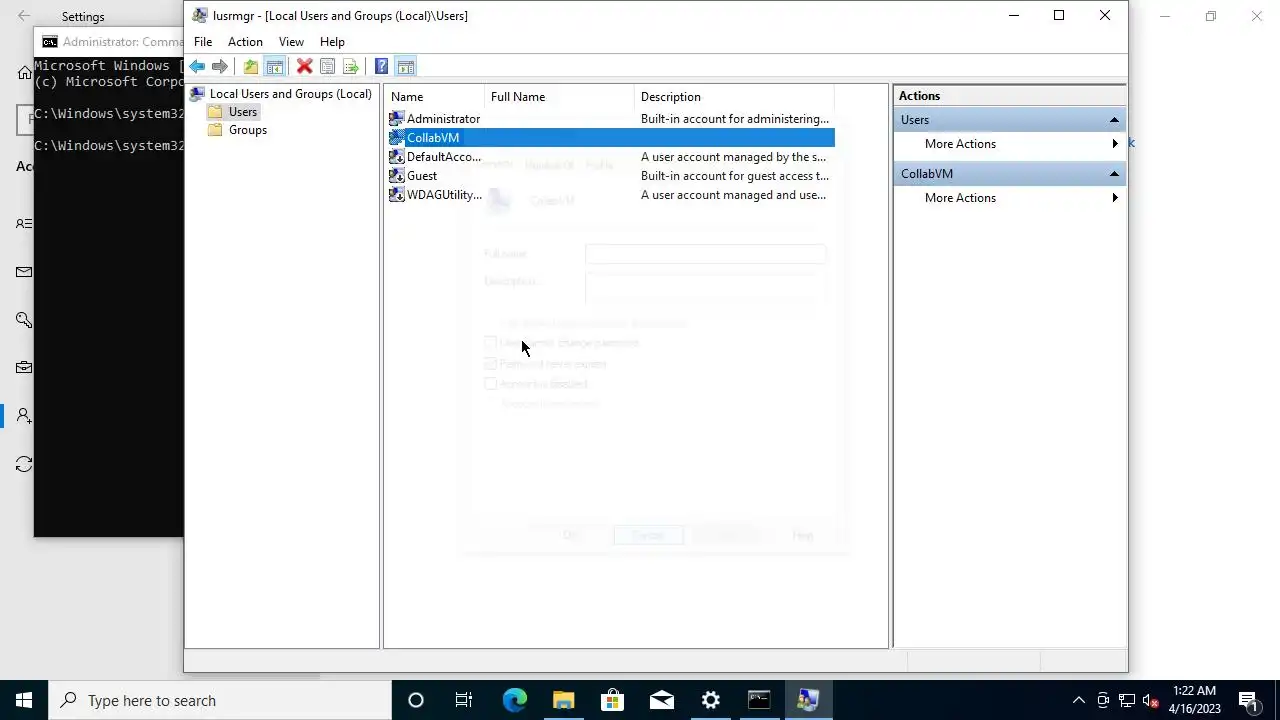Open the File menu
The image size is (1280, 720).
203,42
